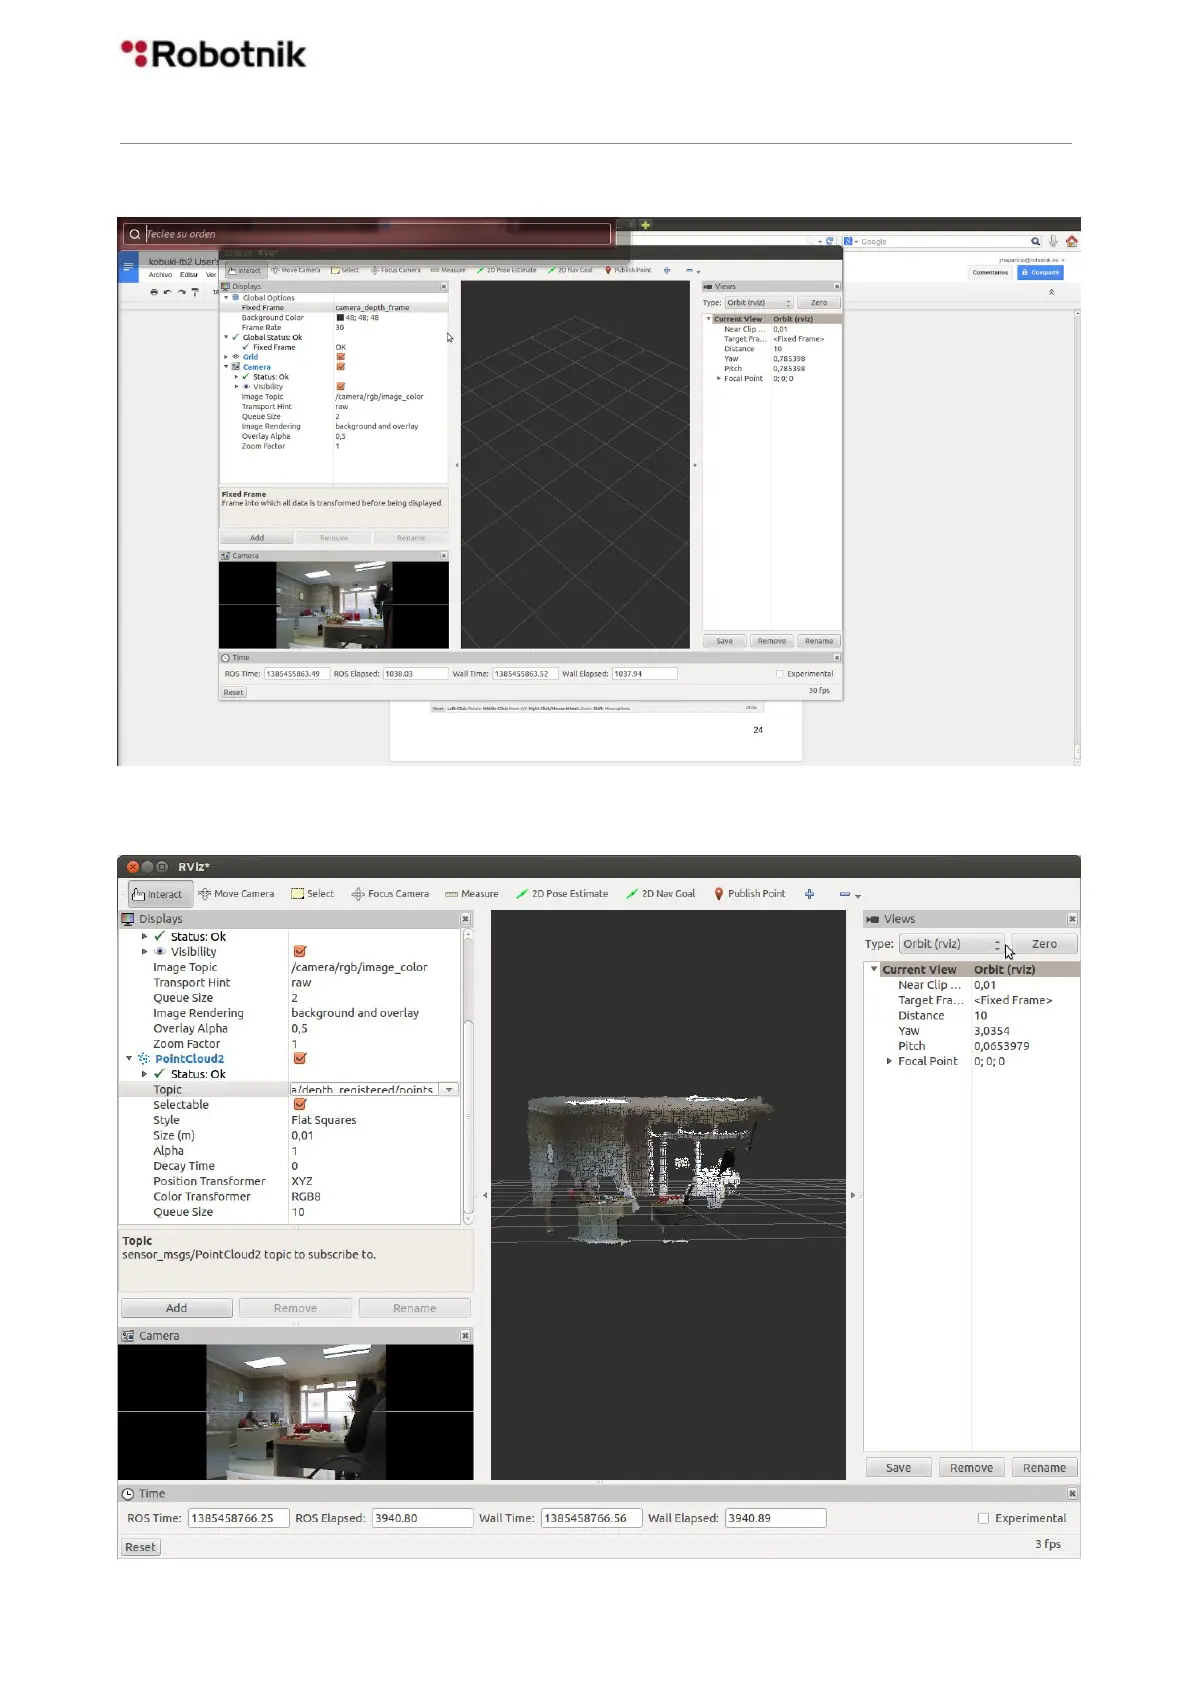Collapse PointCloud2 tree node in lower RViz
1192x1686 pixels.
(x=129, y=1059)
